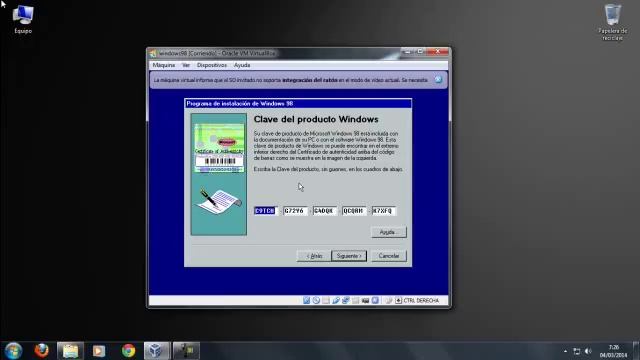Click the certificate of authenticity image
The image size is (640, 360).
point(219,148)
